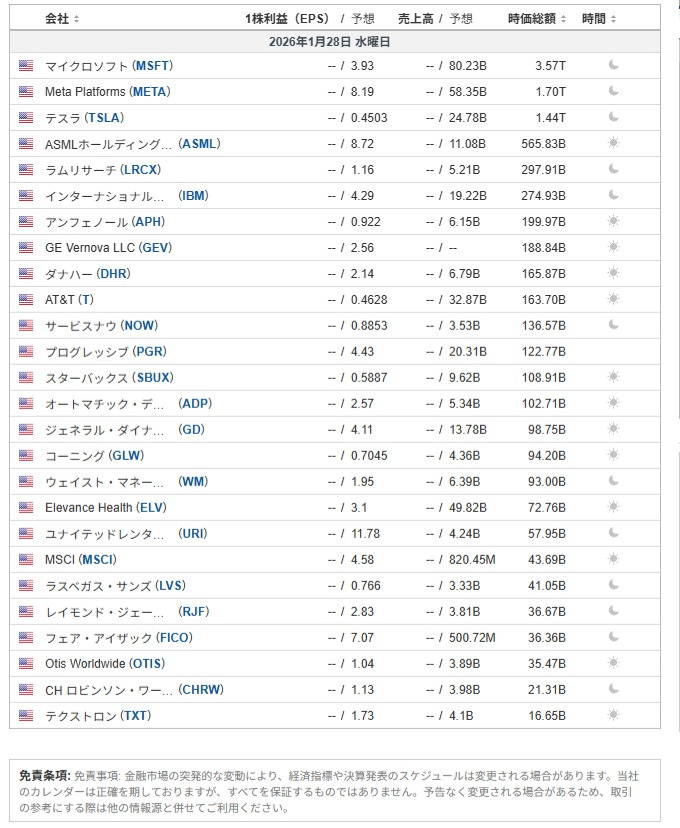
Task: Click the moon icon in the CH ロビンソン row
Action: [614, 689]
